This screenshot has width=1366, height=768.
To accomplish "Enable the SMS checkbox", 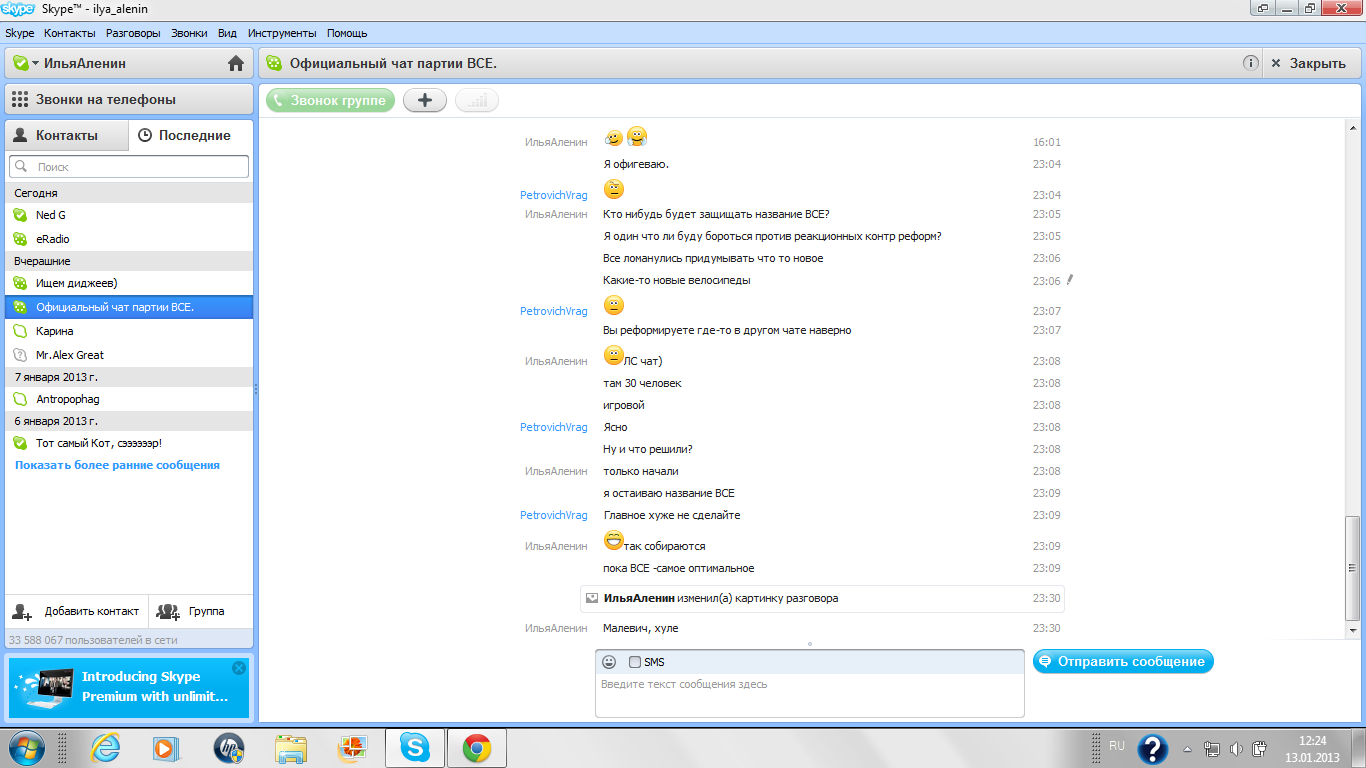I will (x=635, y=662).
